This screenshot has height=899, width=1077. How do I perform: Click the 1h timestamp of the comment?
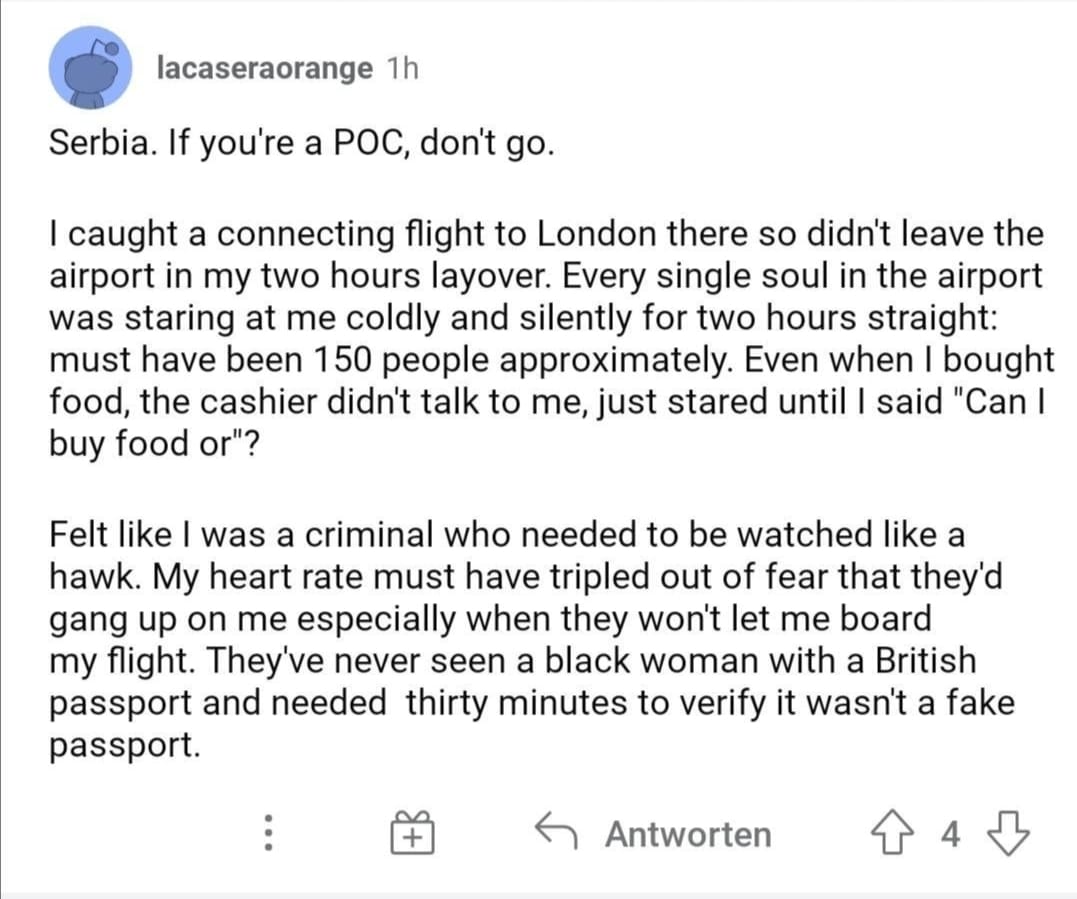pyautogui.click(x=403, y=68)
